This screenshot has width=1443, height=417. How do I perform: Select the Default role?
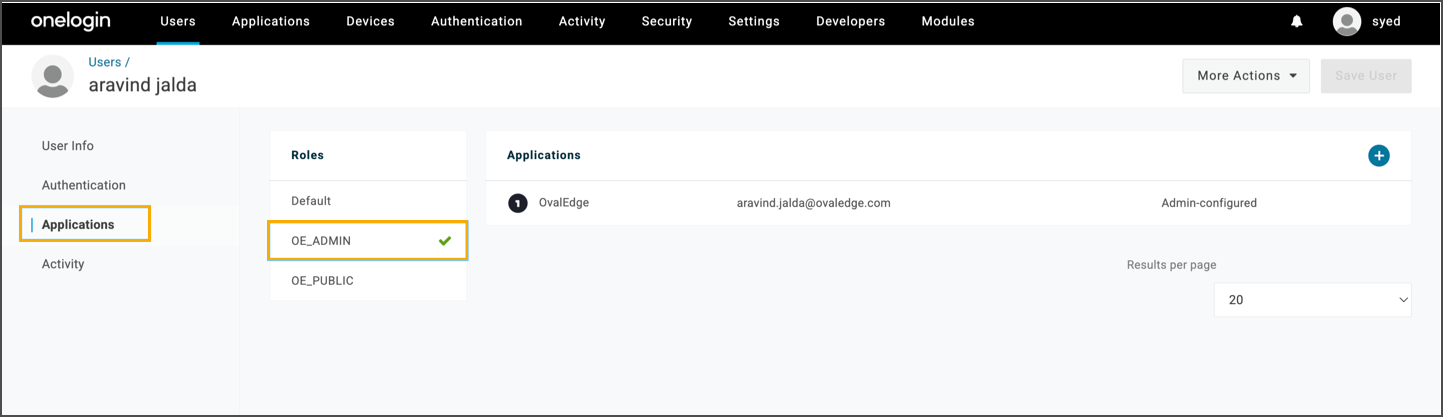(x=311, y=201)
